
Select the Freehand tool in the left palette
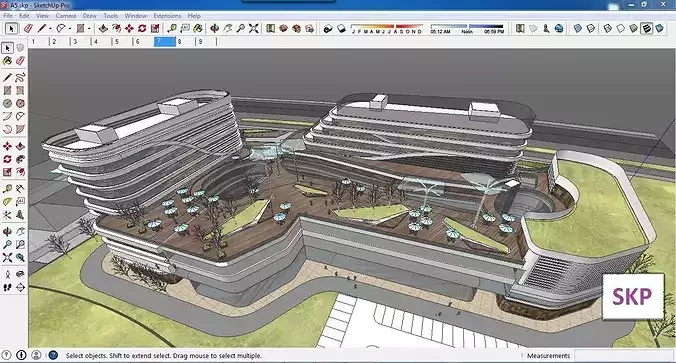point(20,78)
